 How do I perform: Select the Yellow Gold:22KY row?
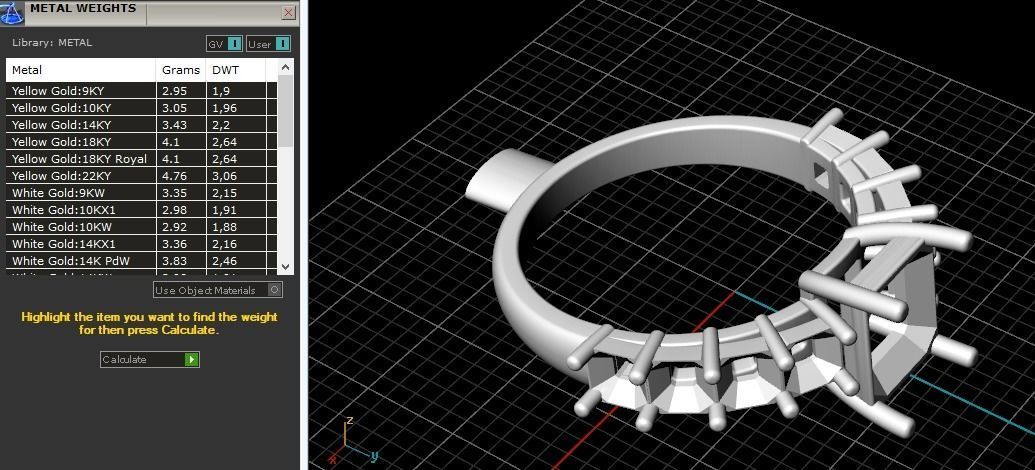pos(141,176)
